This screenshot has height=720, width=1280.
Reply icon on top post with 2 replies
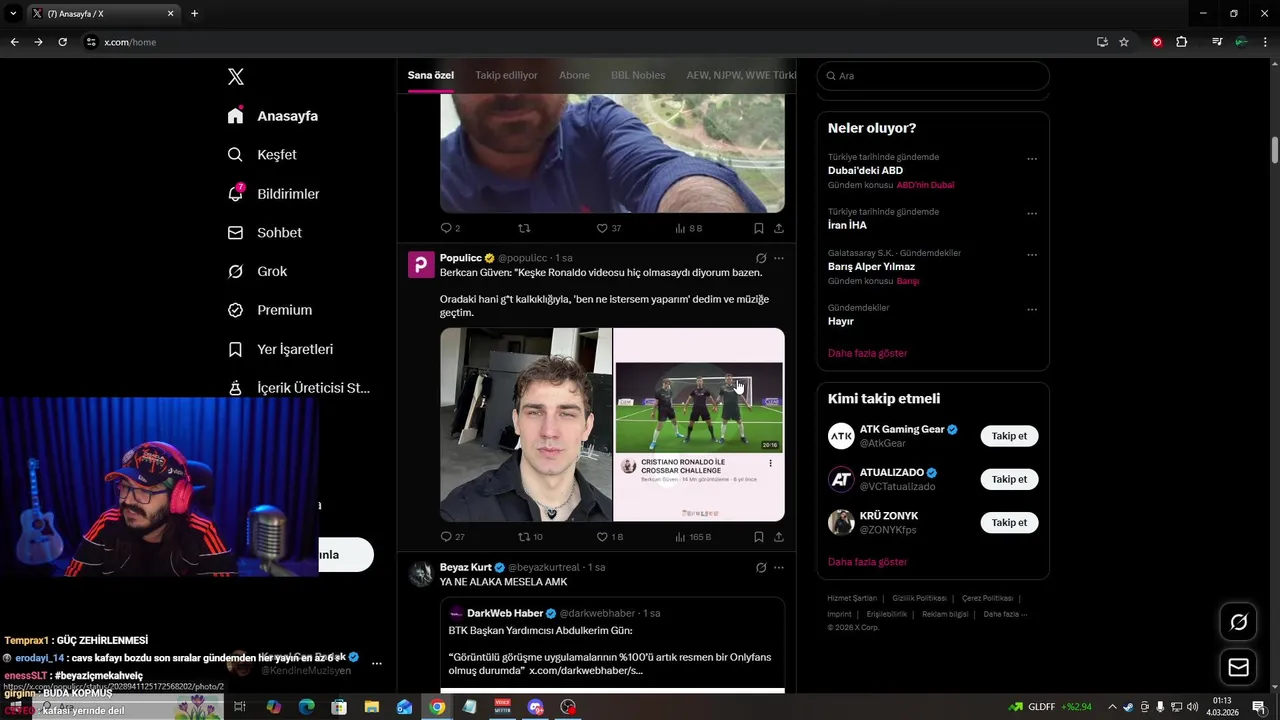[446, 228]
